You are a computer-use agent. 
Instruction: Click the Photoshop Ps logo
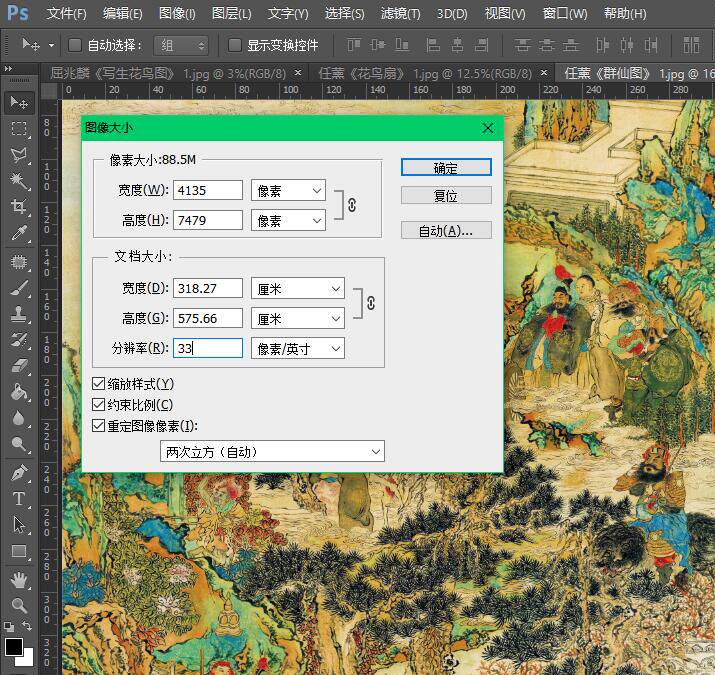[x=18, y=13]
